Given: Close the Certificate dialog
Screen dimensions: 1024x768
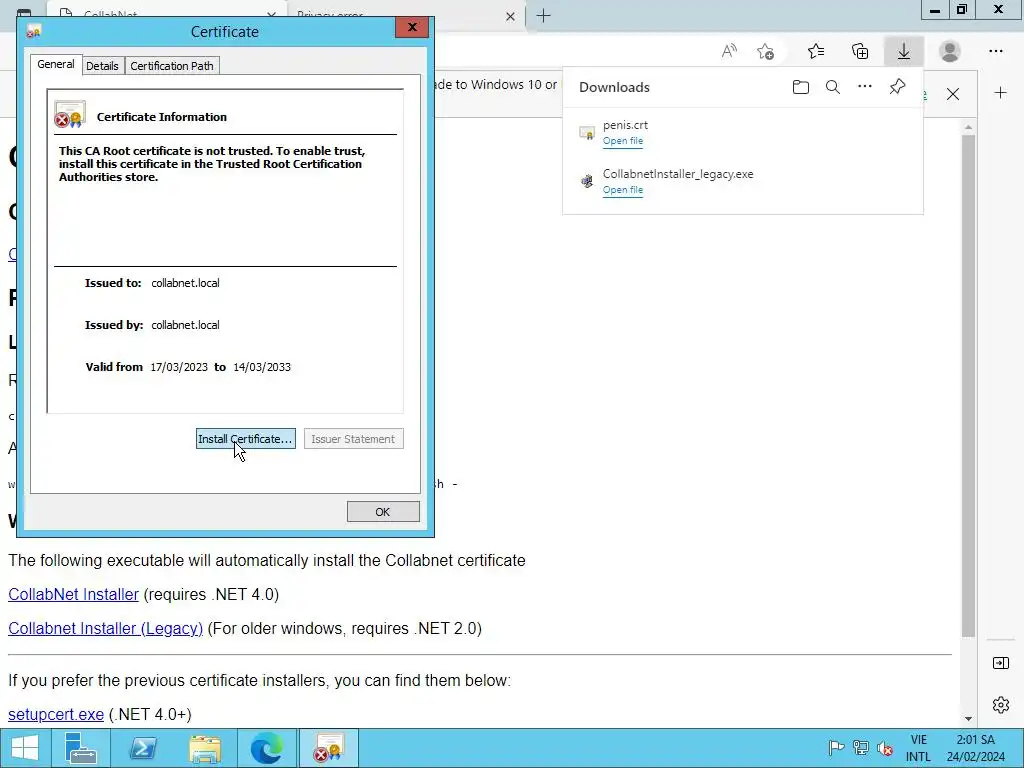Looking at the screenshot, I should [412, 27].
